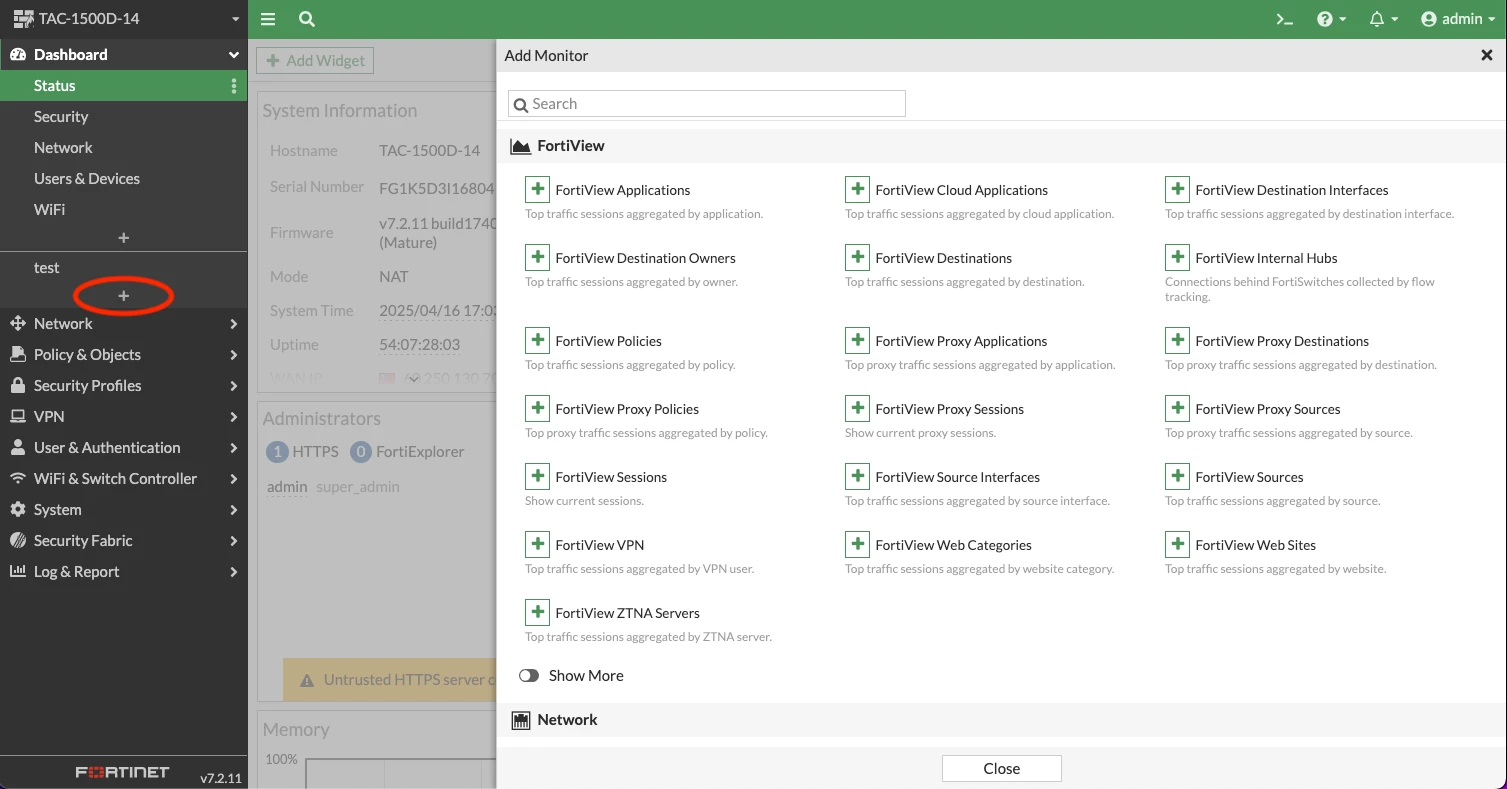Add the FortiView Proxy Sessions monitor
Image resolution: width=1507 pixels, height=789 pixels.
[857, 408]
